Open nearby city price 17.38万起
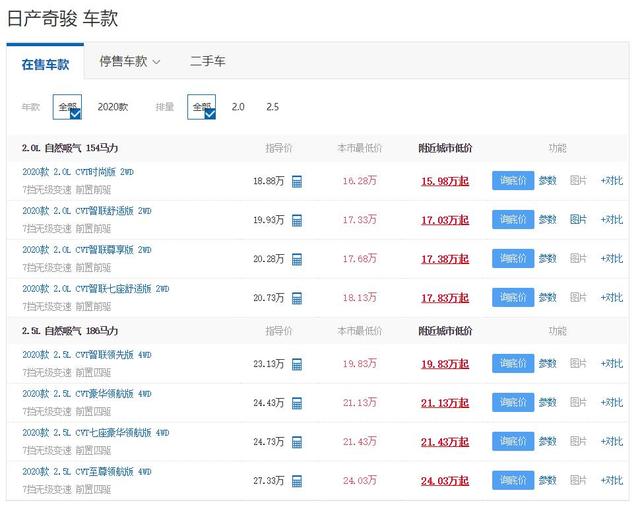Image resolution: width=640 pixels, height=507 pixels. coord(445,259)
